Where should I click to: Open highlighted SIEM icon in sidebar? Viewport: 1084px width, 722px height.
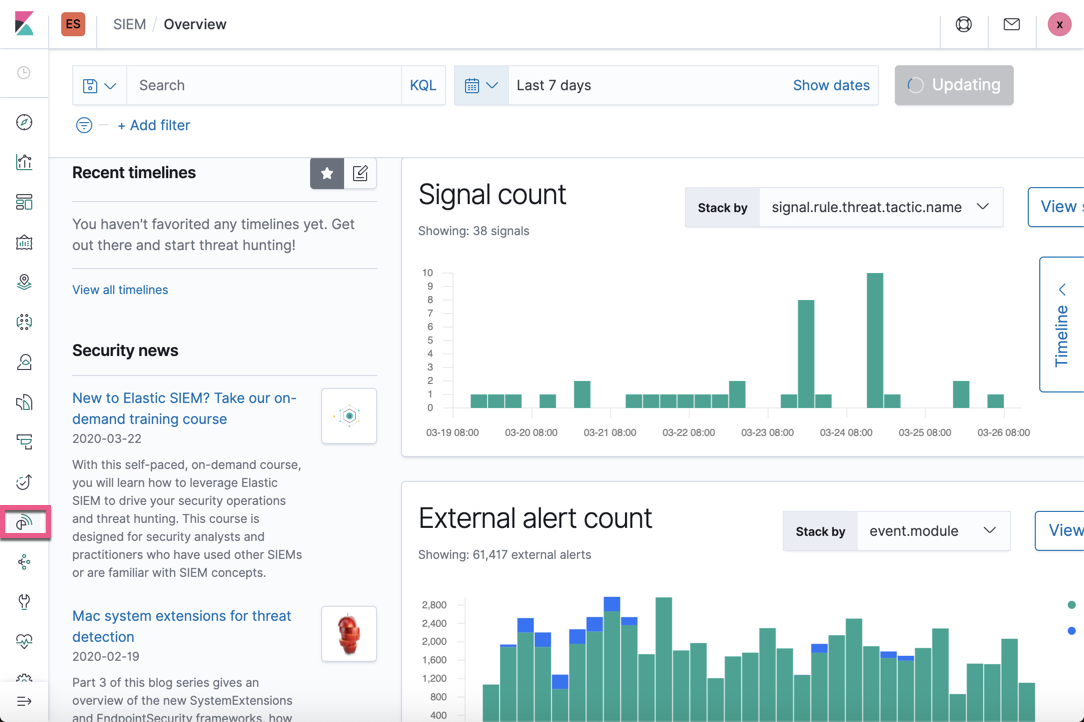(x=24, y=522)
